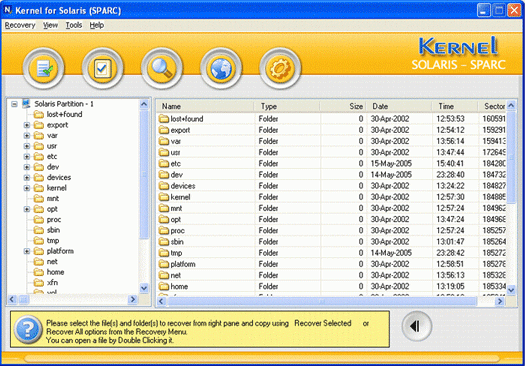Expand the etc folder in tree
Viewport: 525px width, 366px height.
pos(27,157)
